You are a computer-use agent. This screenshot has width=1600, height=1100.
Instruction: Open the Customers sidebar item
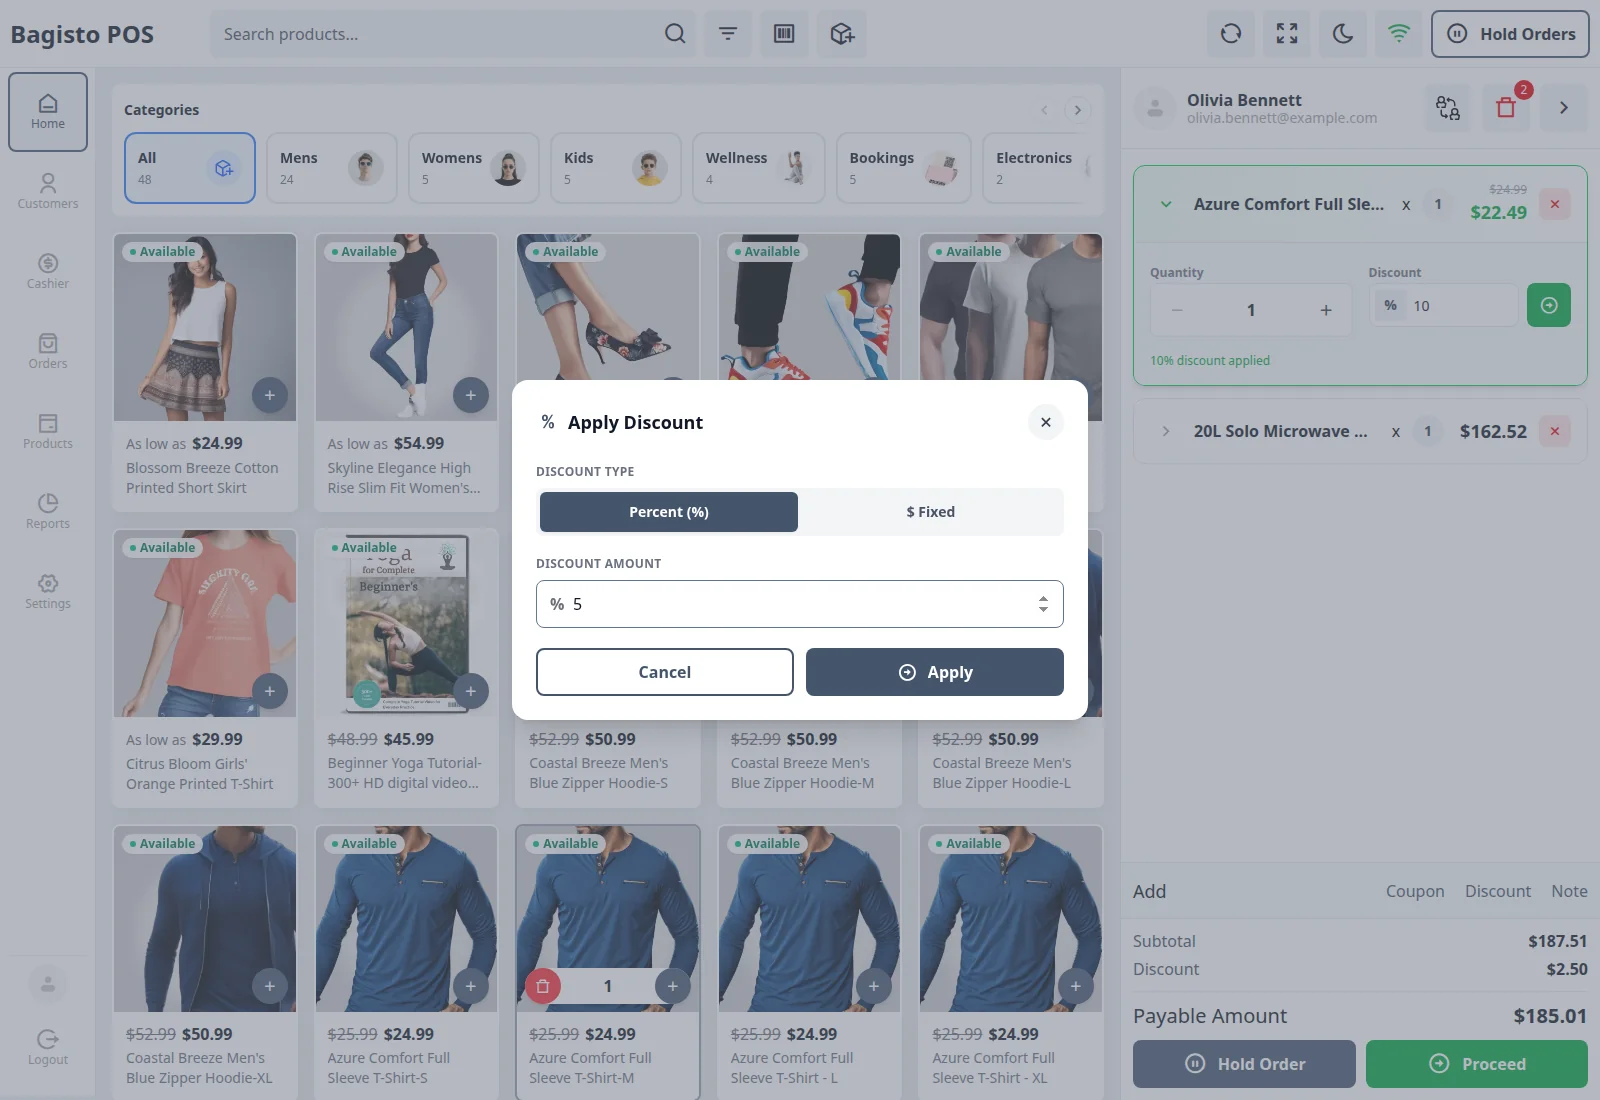[x=48, y=191]
